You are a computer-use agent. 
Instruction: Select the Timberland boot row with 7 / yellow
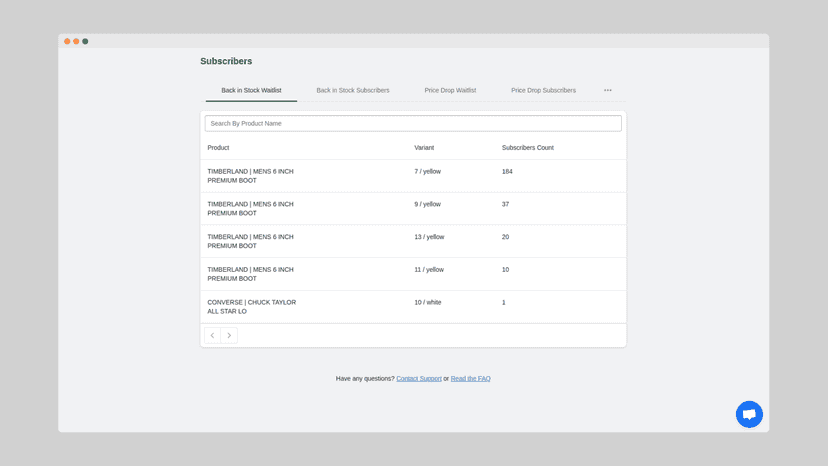point(413,176)
